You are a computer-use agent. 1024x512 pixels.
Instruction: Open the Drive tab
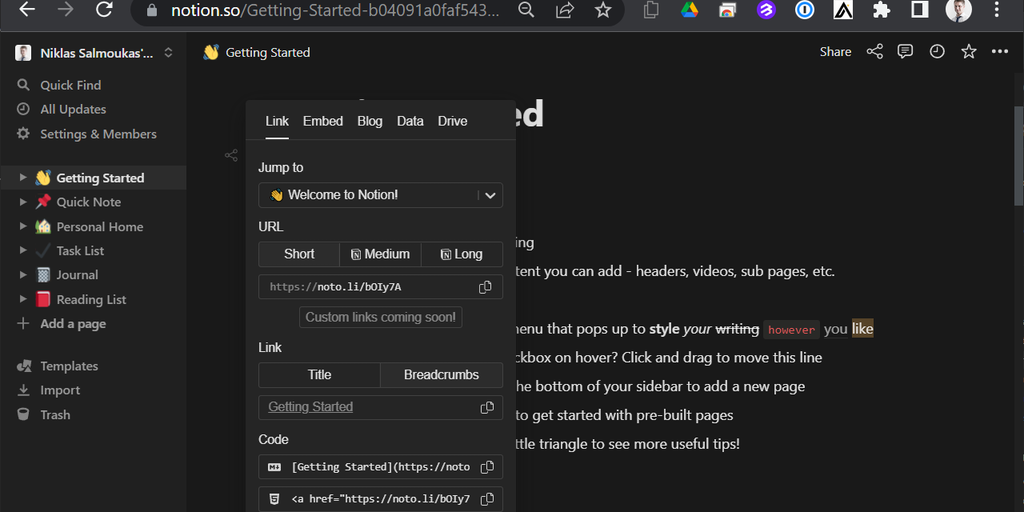tap(452, 121)
